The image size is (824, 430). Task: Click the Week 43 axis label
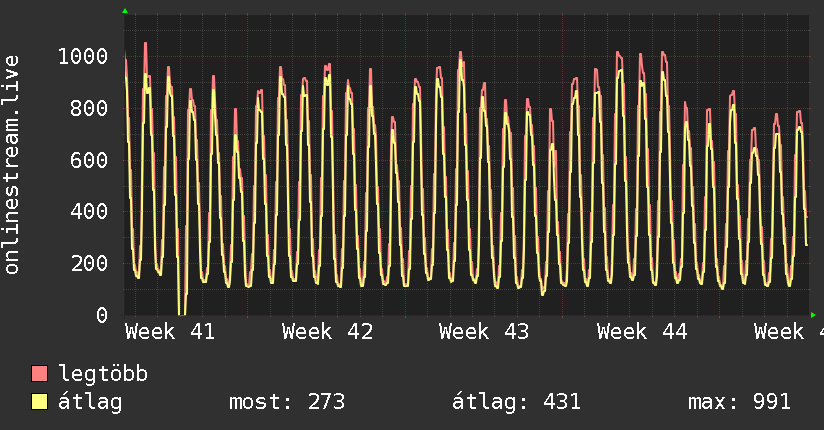[484, 332]
